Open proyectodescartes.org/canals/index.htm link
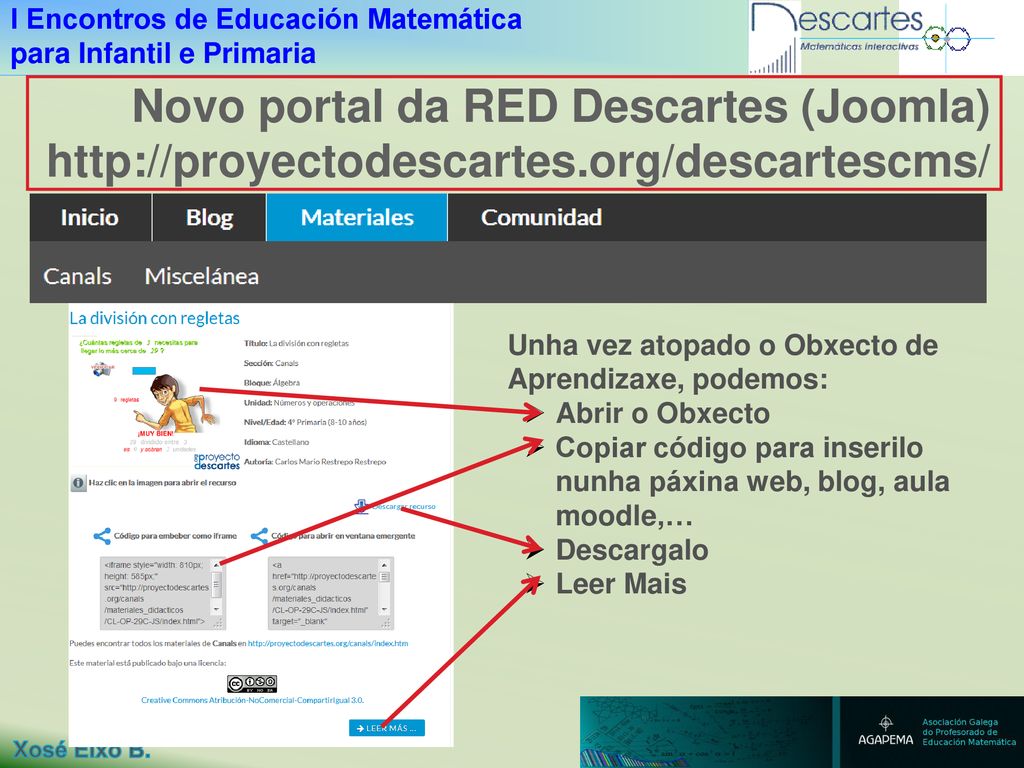 328,643
